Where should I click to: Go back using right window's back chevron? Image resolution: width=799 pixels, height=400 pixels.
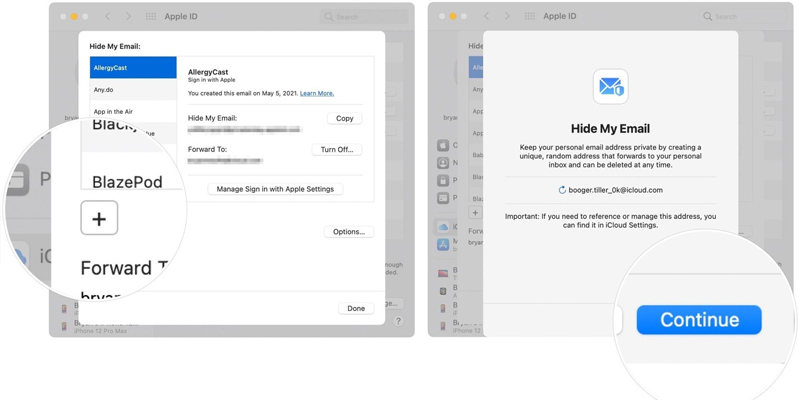[487, 16]
